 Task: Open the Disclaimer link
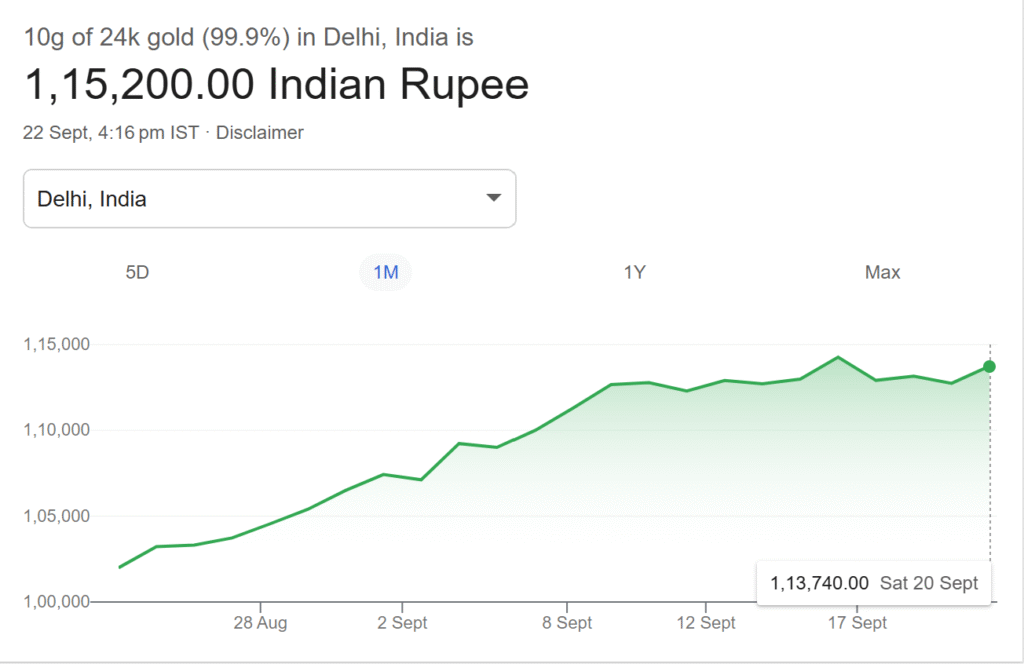pos(260,132)
